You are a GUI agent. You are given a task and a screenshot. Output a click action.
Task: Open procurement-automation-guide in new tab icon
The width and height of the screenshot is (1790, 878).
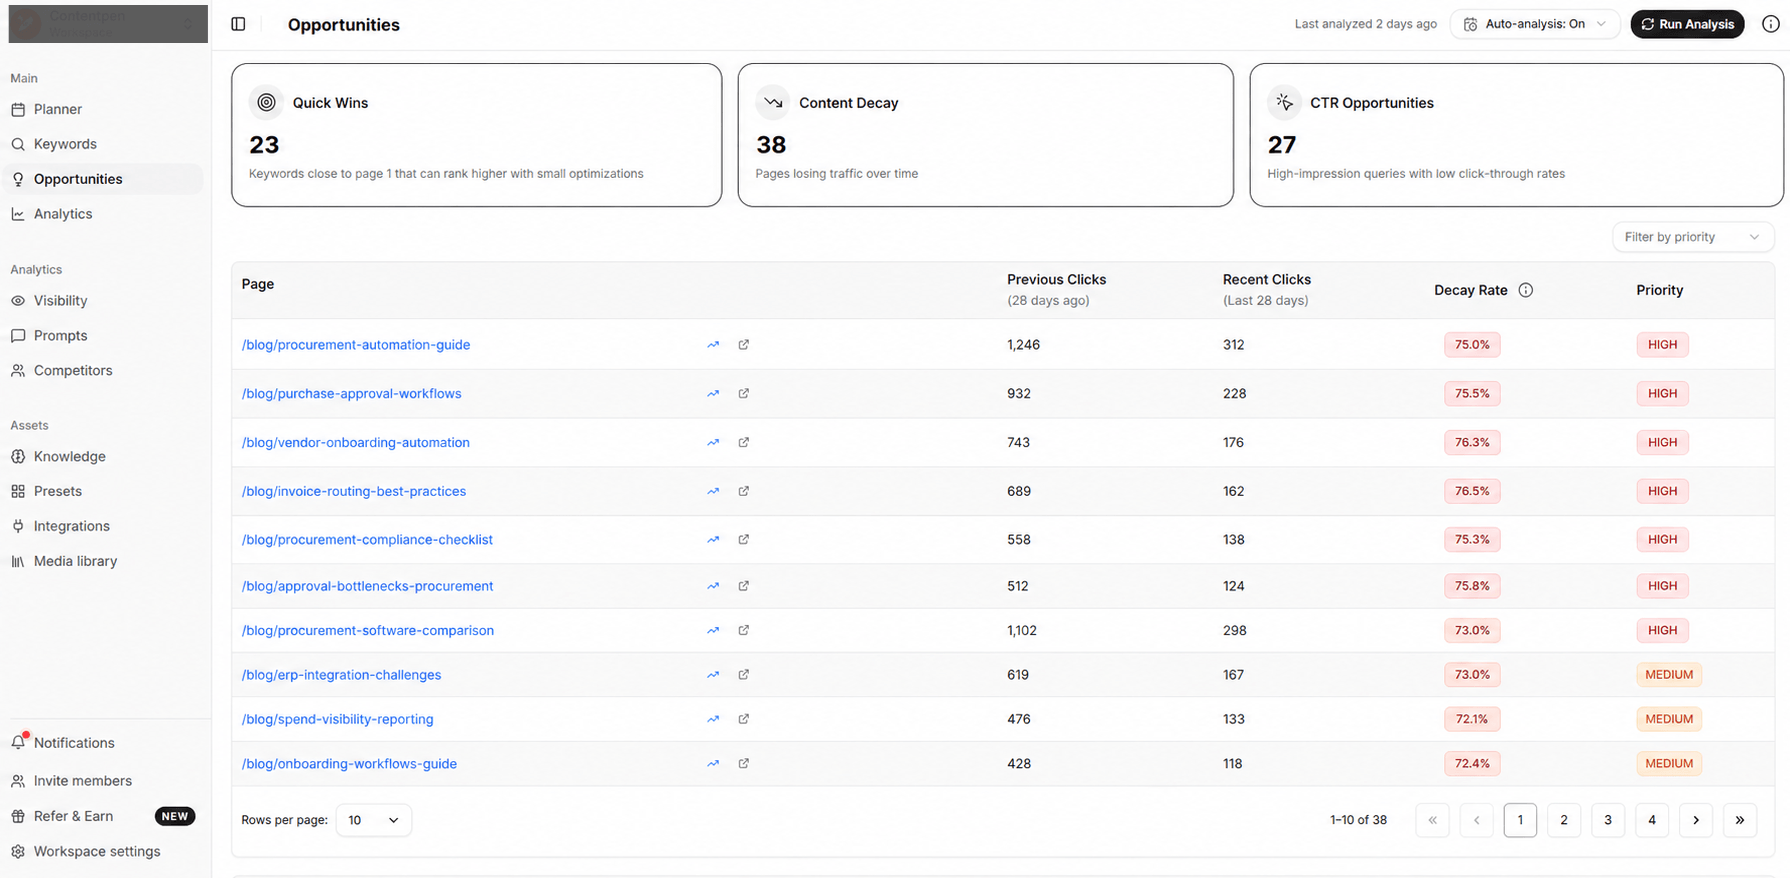point(744,345)
